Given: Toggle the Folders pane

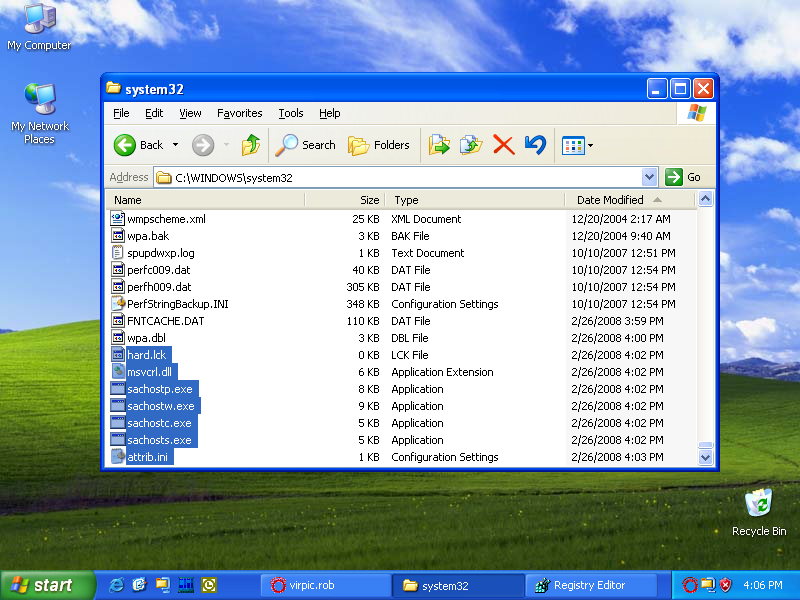Looking at the screenshot, I should pyautogui.click(x=379, y=145).
